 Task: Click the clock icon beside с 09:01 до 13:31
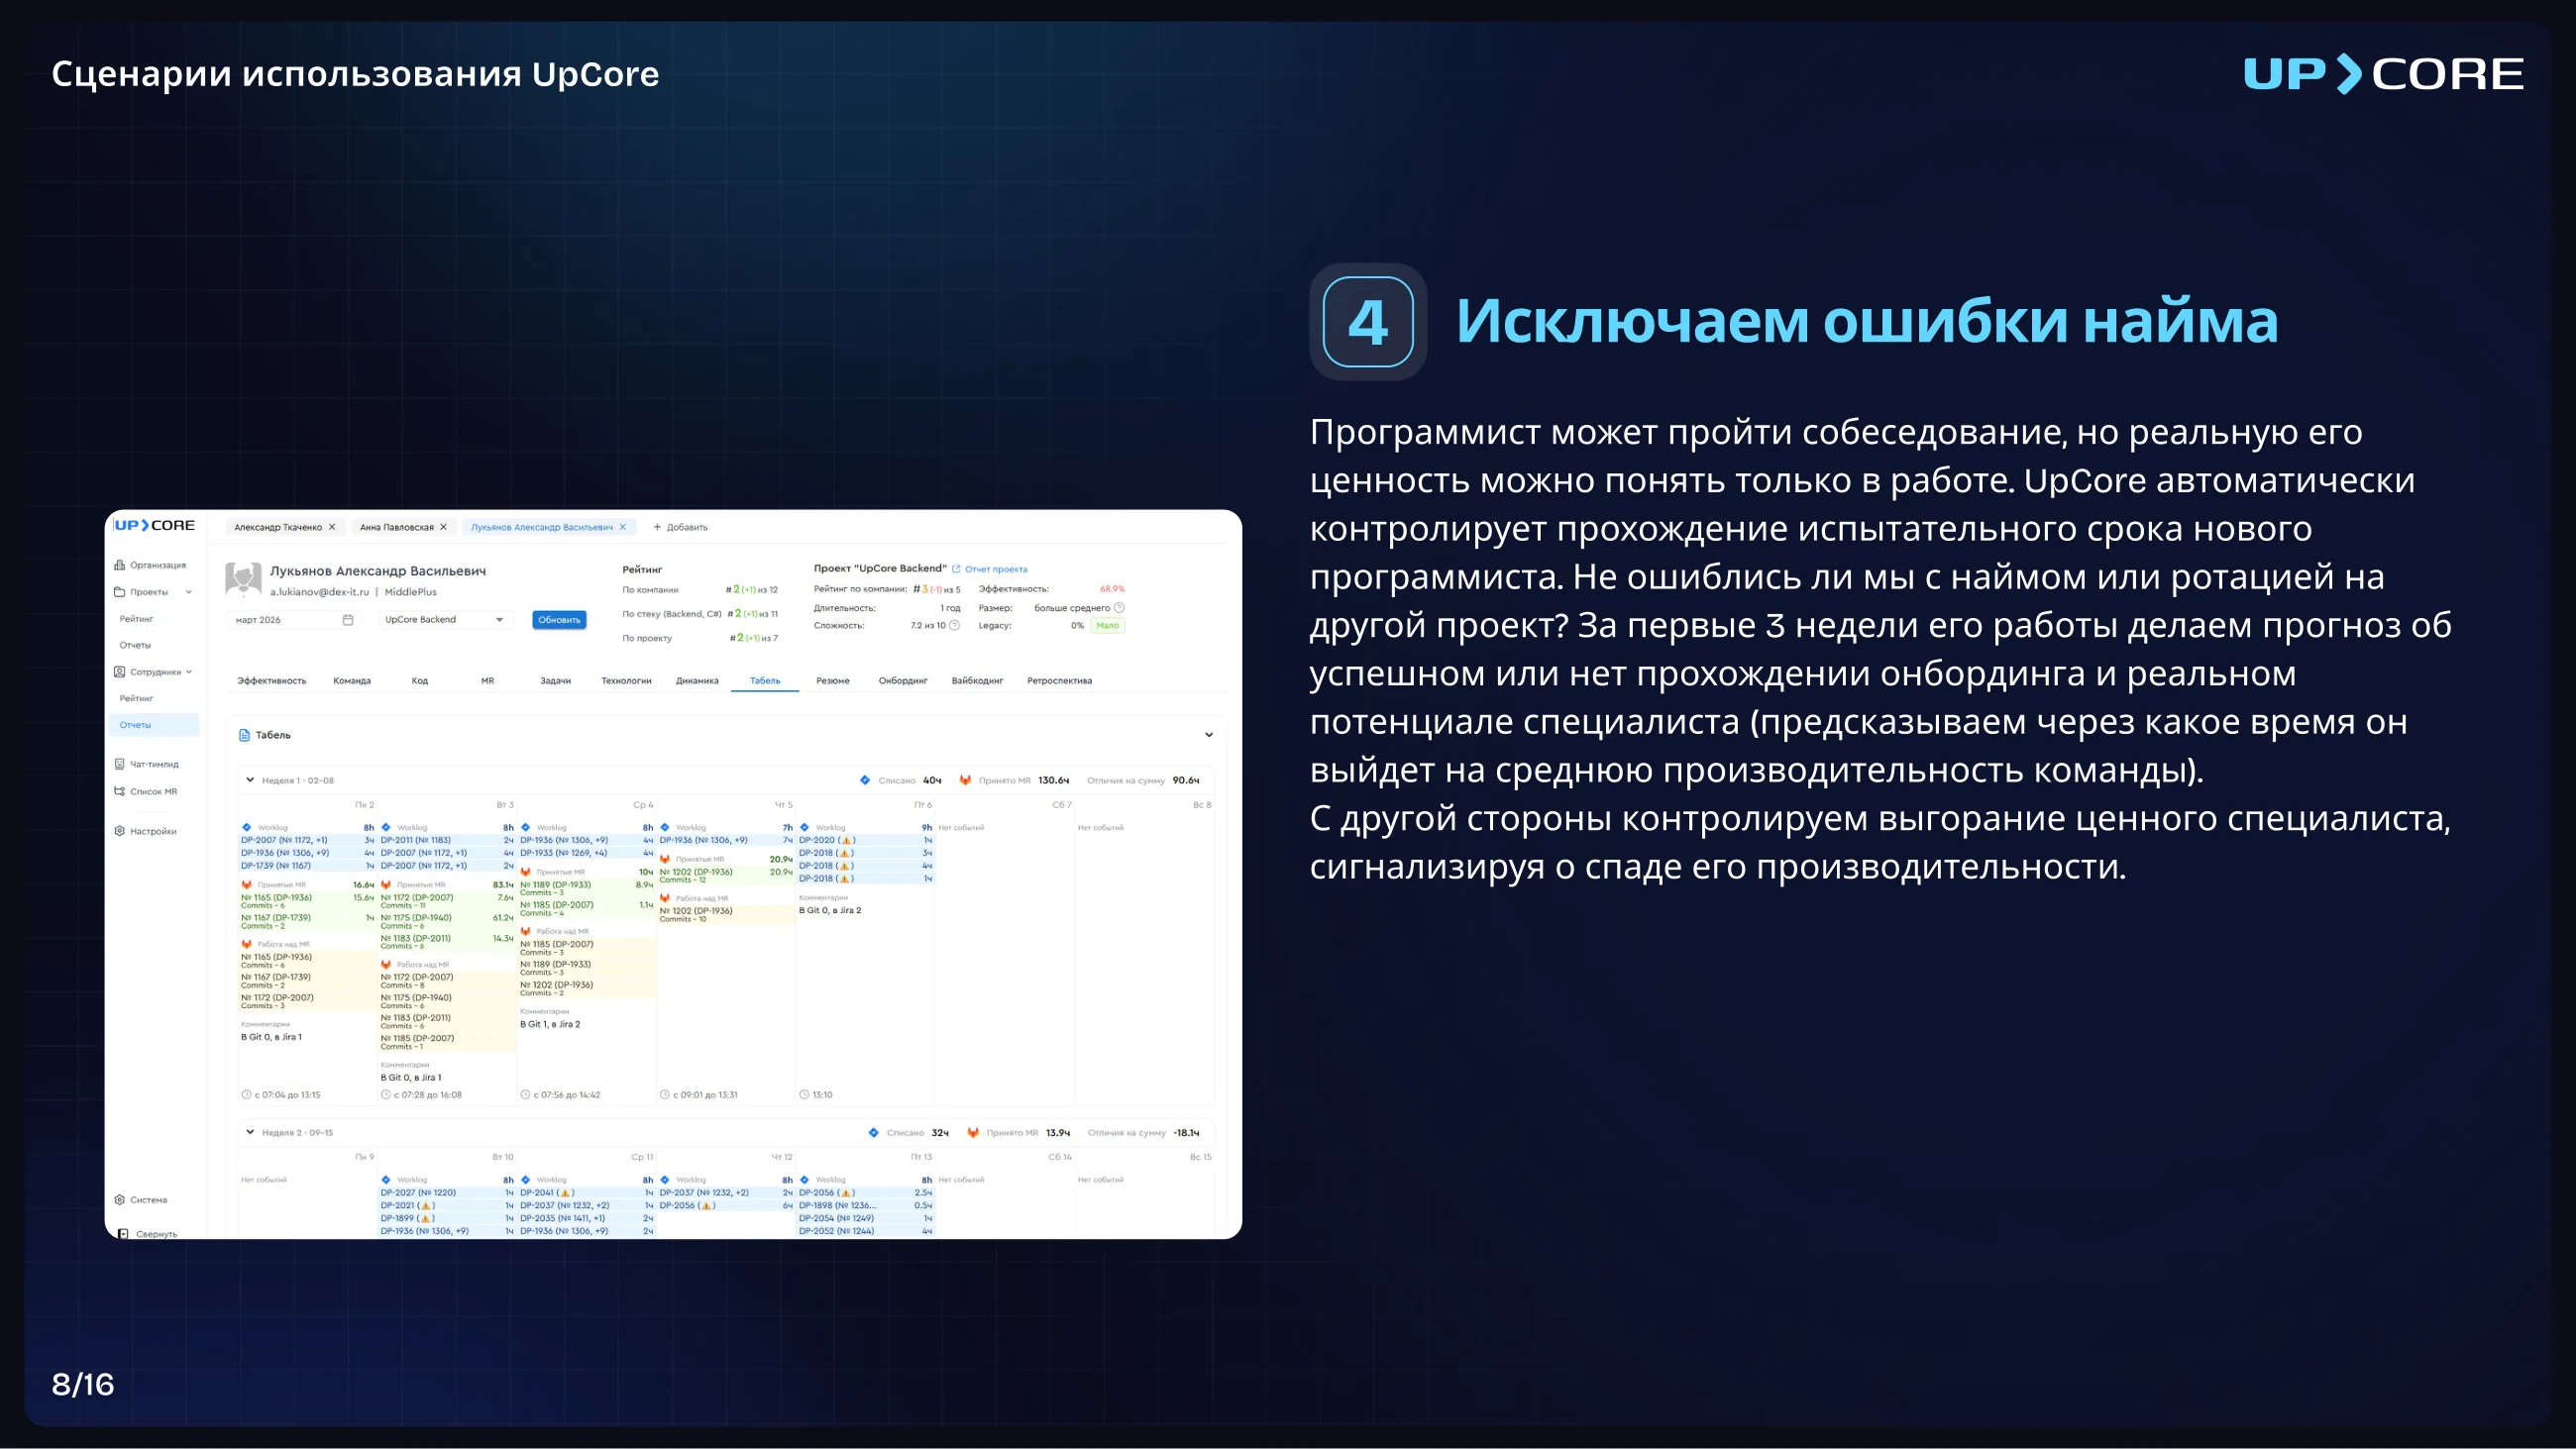[665, 1095]
